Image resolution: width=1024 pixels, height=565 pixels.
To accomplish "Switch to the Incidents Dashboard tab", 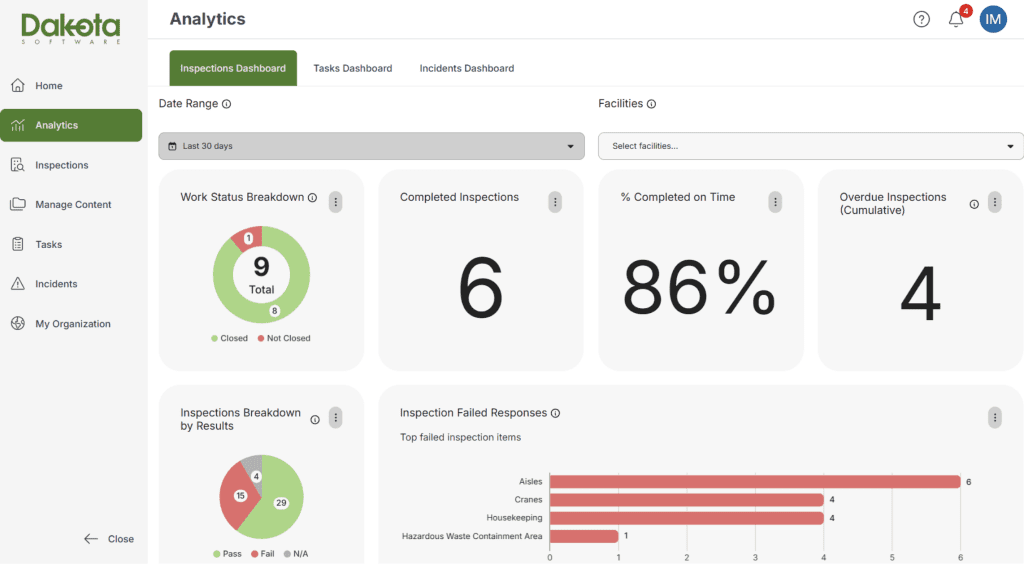I will tap(467, 68).
